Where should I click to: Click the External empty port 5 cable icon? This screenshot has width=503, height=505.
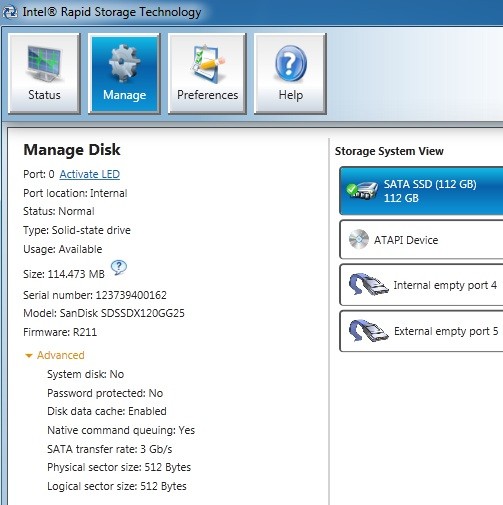pyautogui.click(x=368, y=330)
